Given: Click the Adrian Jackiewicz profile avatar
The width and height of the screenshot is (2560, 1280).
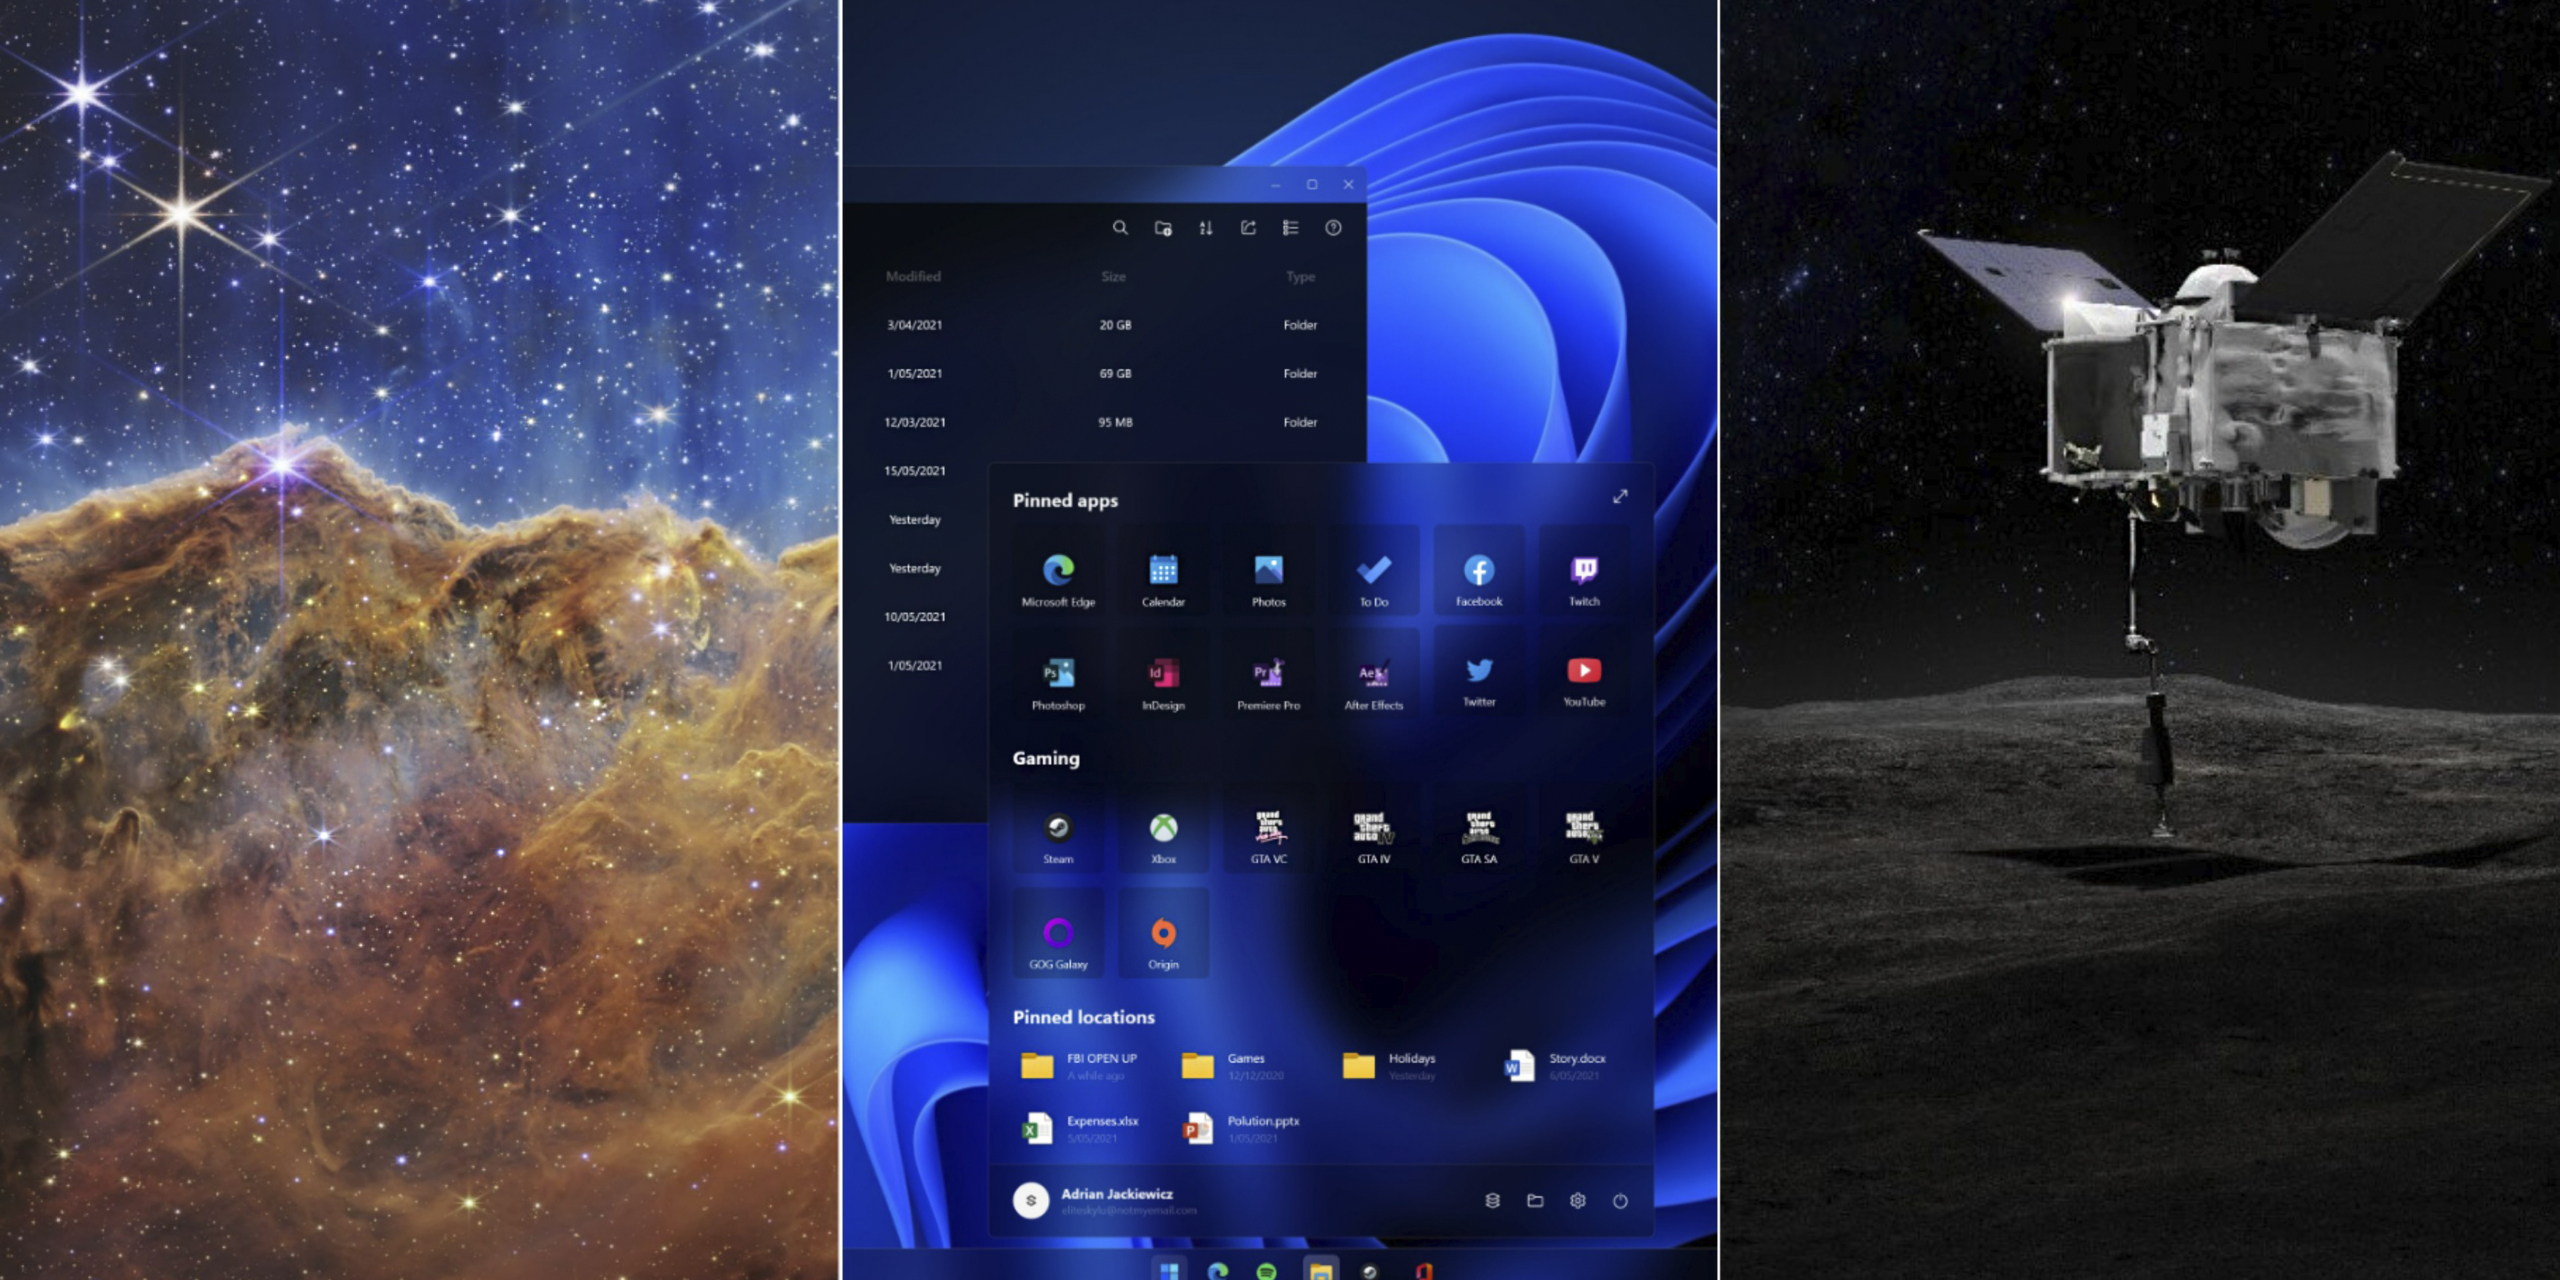Looking at the screenshot, I should pyautogui.click(x=1030, y=1199).
